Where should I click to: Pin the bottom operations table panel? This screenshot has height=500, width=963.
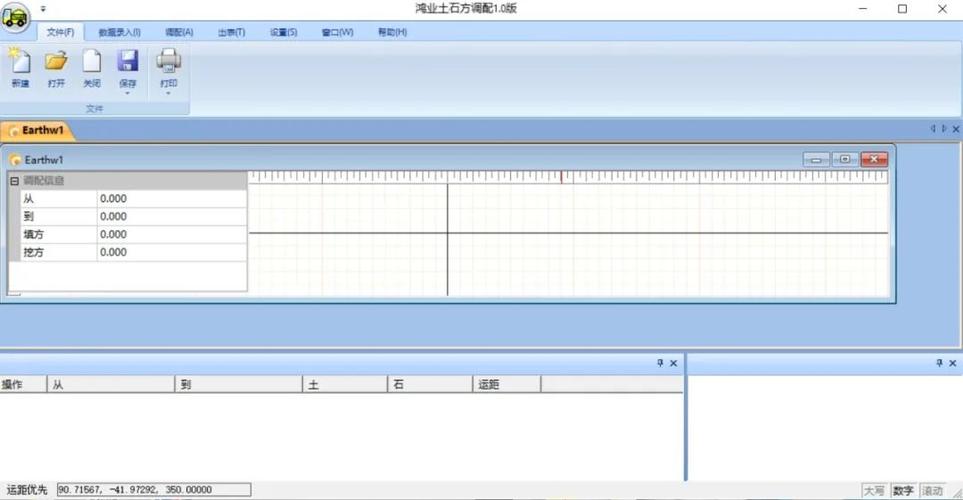[660, 363]
